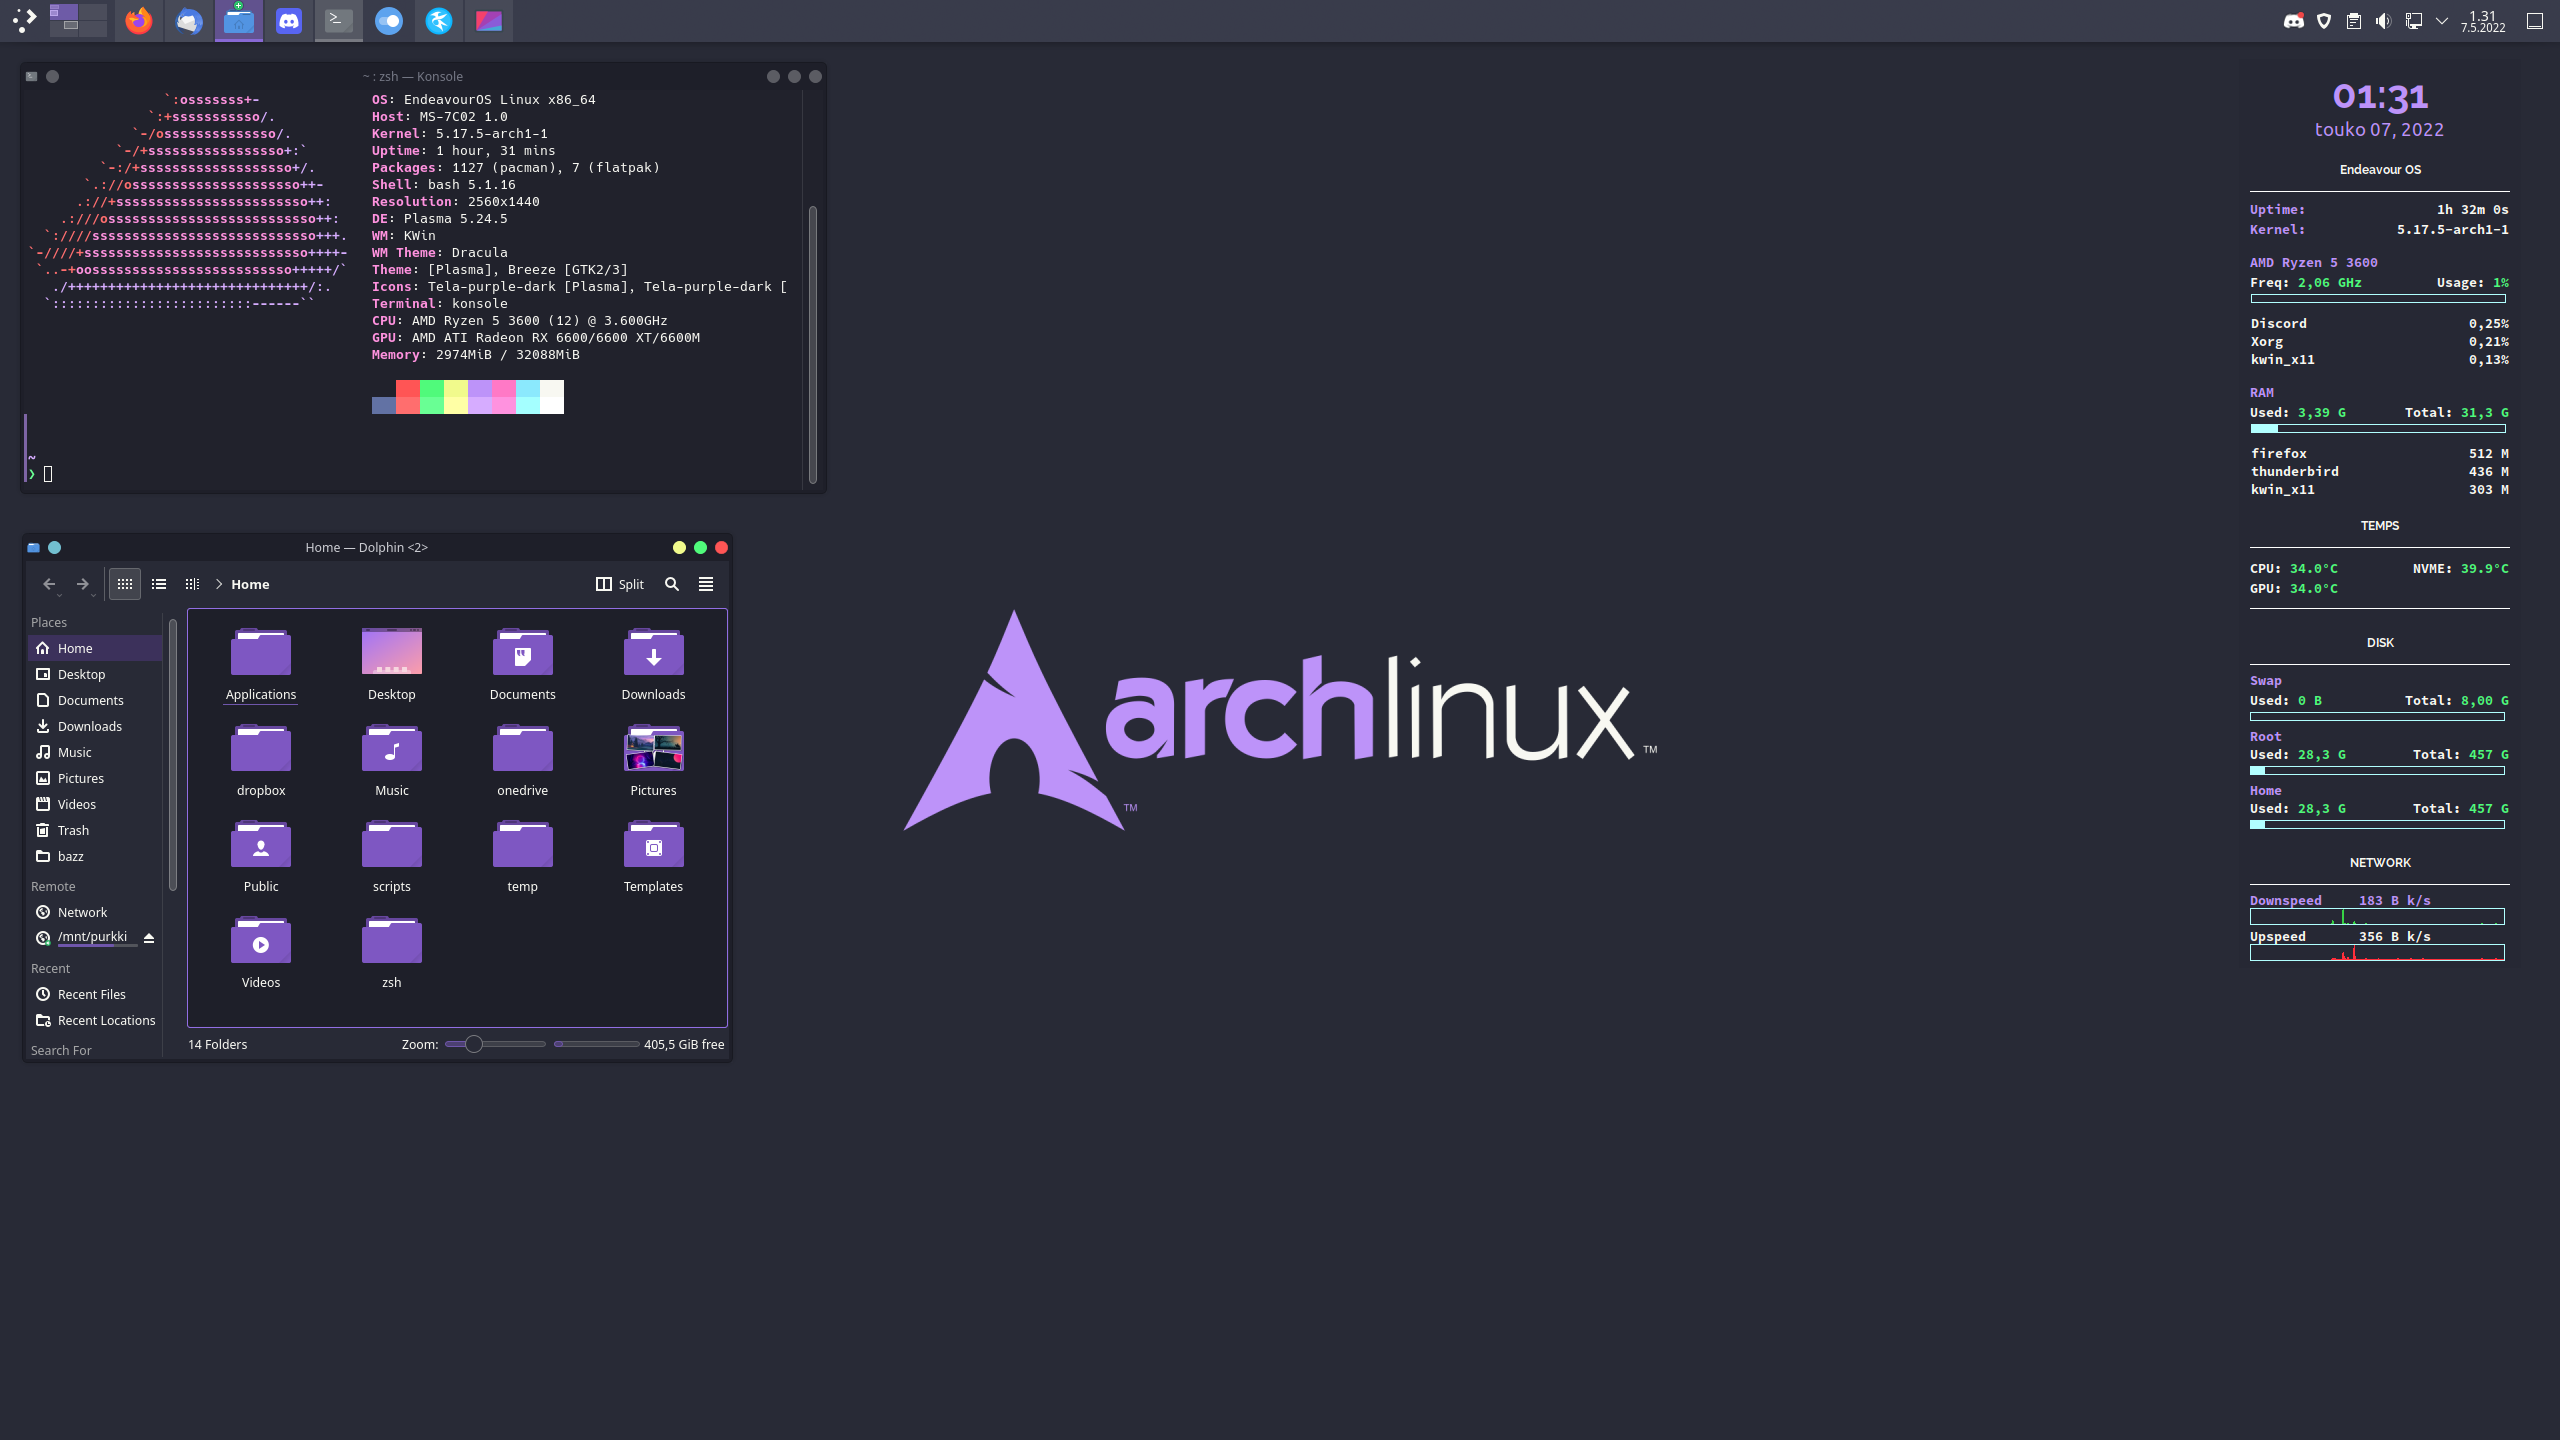Select the Templates folder
The width and height of the screenshot is (2560, 1440).
[653, 856]
